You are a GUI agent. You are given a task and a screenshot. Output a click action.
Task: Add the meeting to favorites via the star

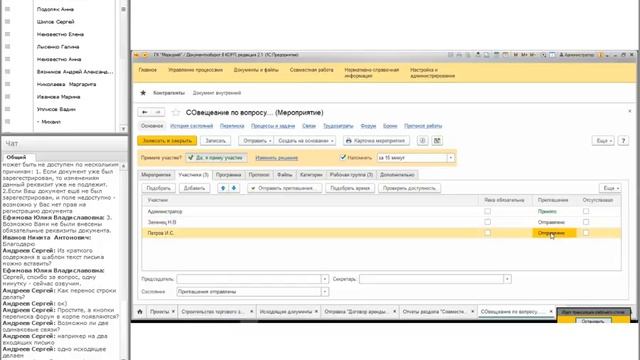tap(176, 112)
